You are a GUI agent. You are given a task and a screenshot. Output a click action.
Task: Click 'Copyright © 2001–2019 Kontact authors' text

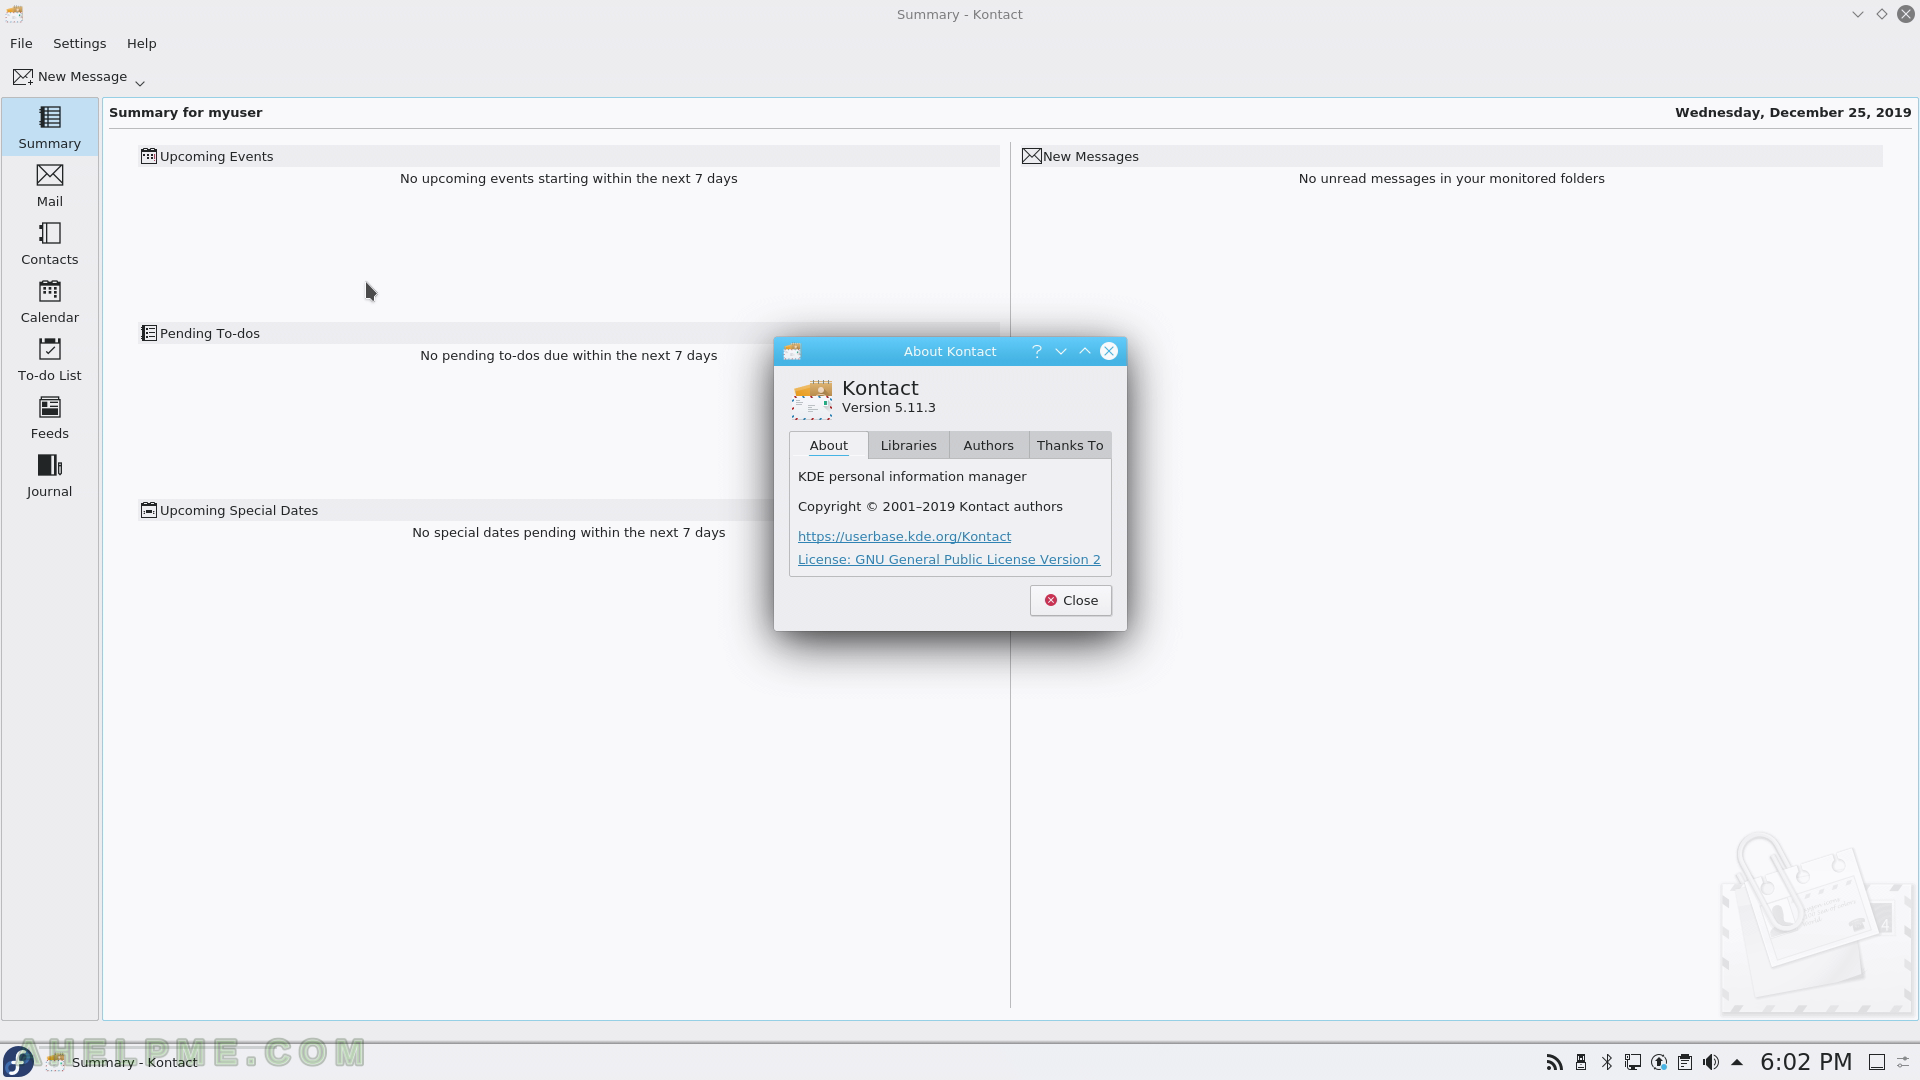pos(930,507)
